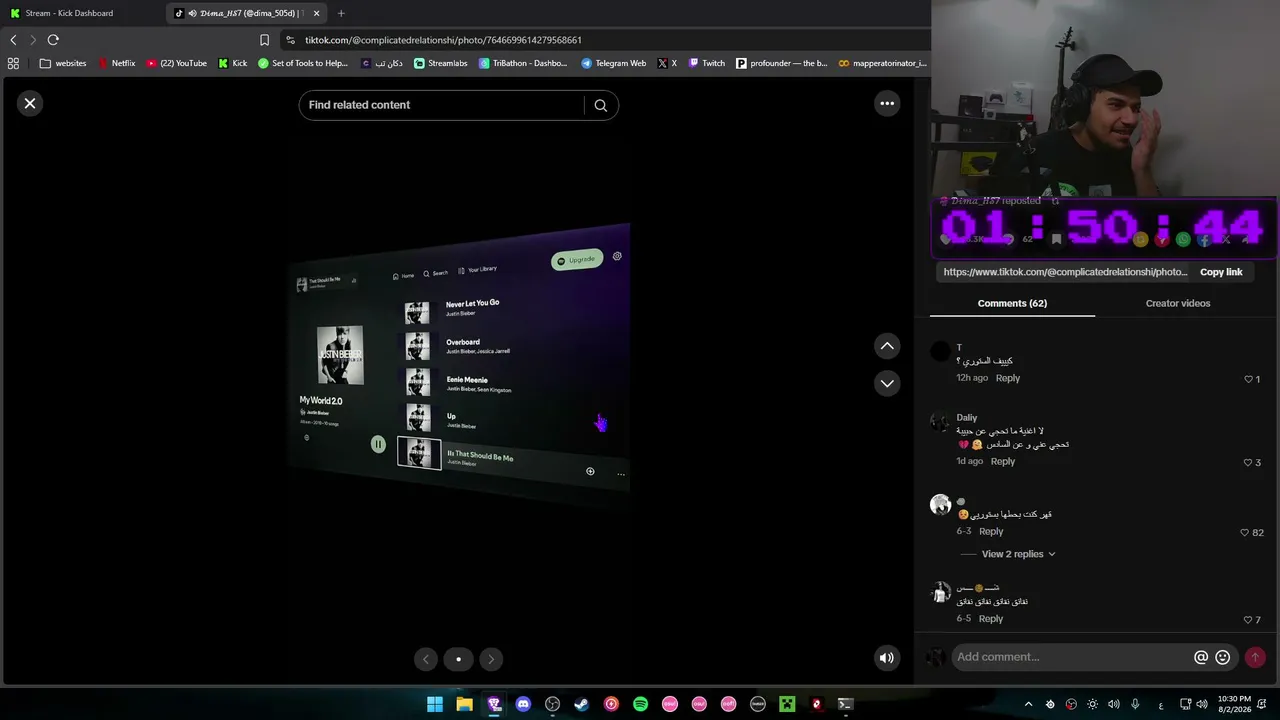Switch to the Creator videos tab
Screen dimensions: 1280x720
pyautogui.click(x=1178, y=303)
